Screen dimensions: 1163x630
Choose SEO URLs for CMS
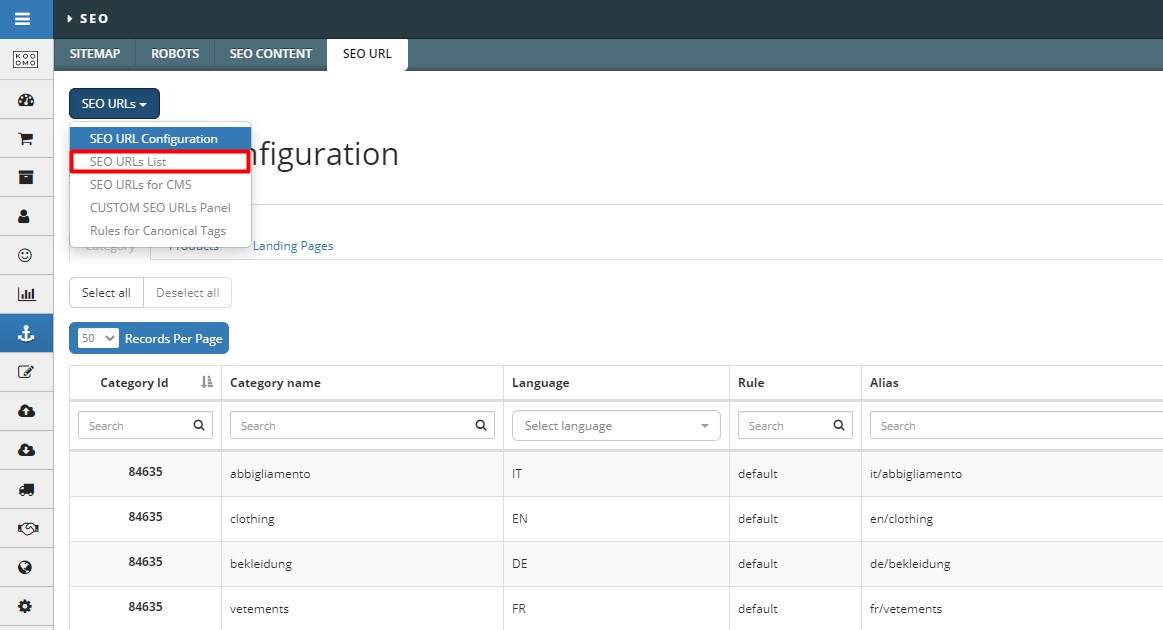pyautogui.click(x=160, y=185)
